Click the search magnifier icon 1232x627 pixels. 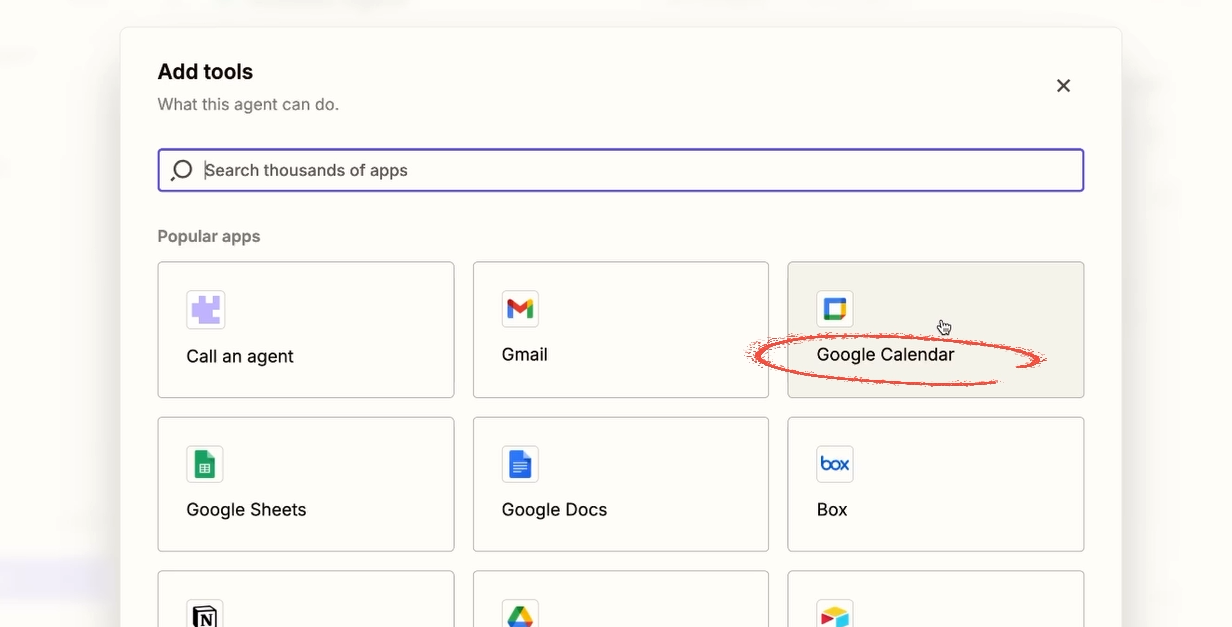point(181,170)
